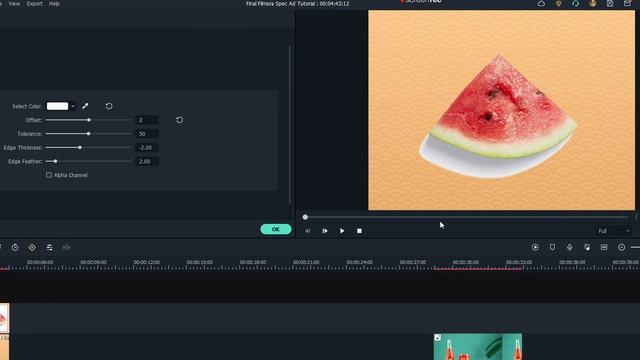Click the green headset support icon
640x360 pixels.
[576, 4]
